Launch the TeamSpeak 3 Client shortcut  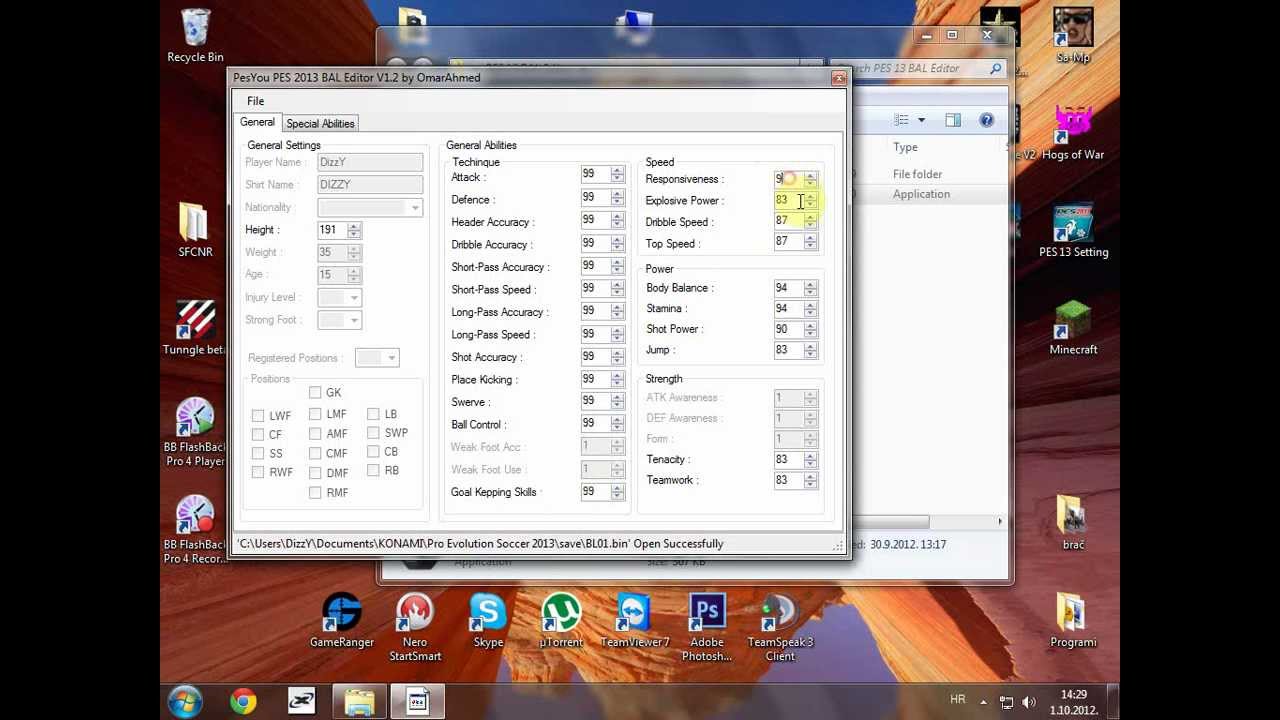pyautogui.click(x=780, y=627)
